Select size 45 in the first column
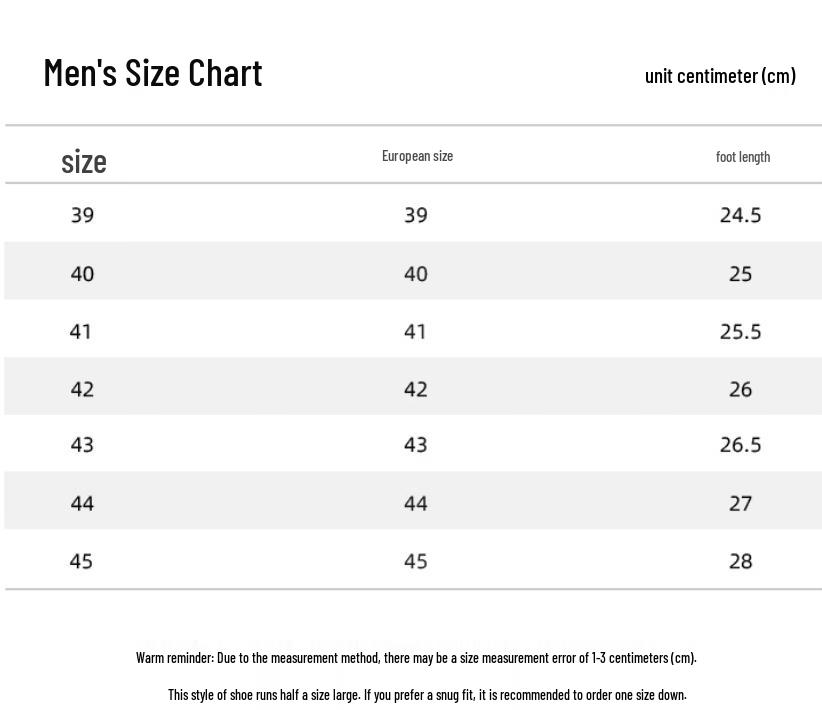Viewport: 822px width, 710px height. pyautogui.click(x=81, y=561)
